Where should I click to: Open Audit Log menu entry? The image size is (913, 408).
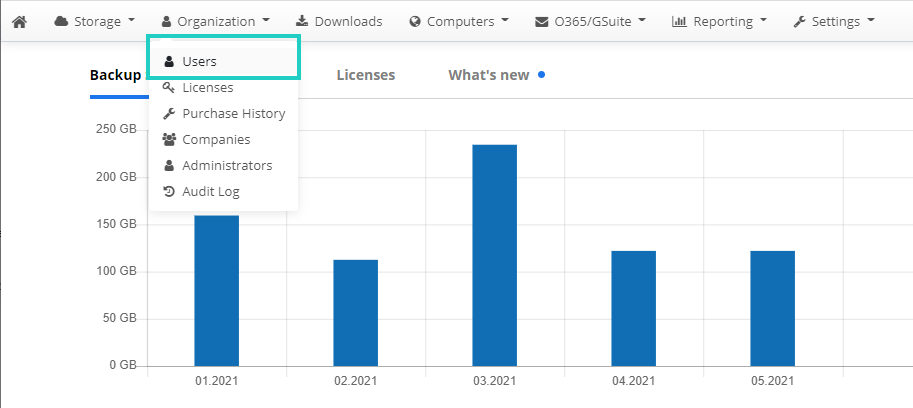[223, 191]
